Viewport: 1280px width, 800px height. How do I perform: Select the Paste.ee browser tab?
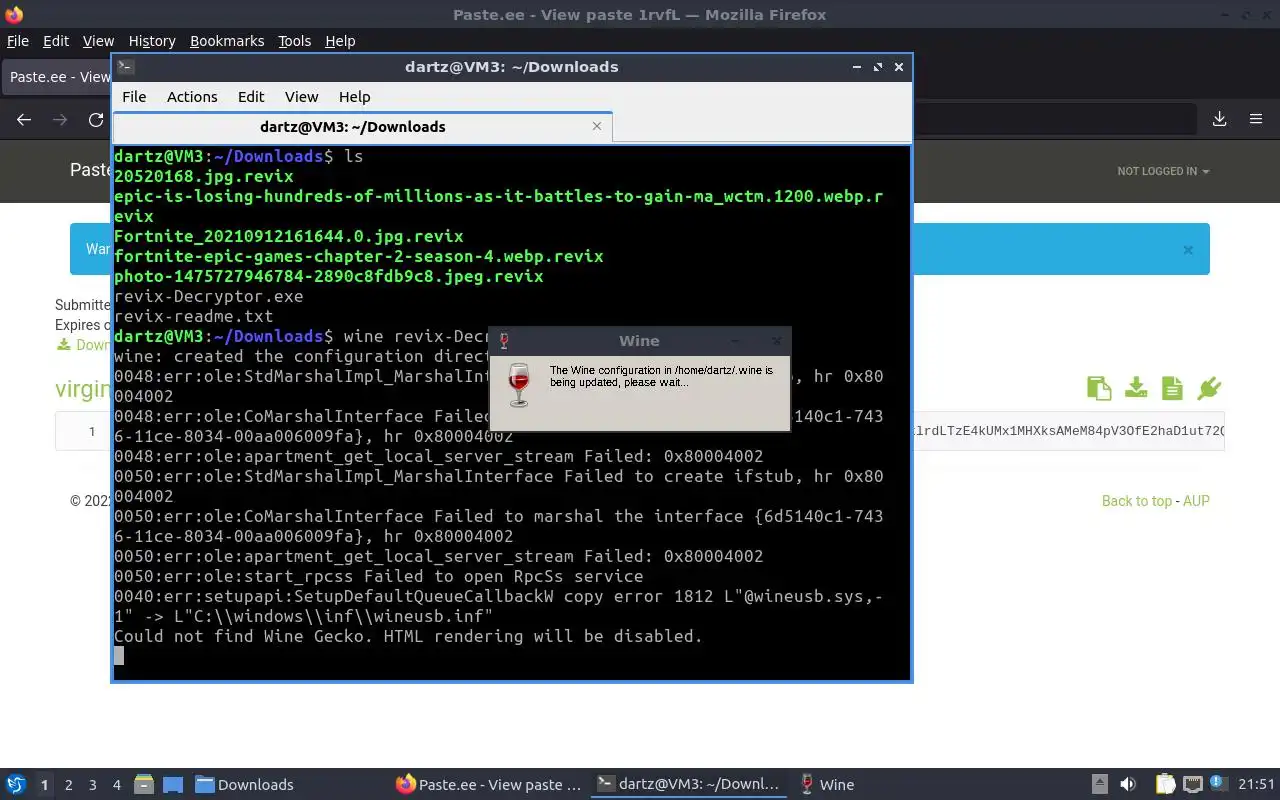pos(58,77)
